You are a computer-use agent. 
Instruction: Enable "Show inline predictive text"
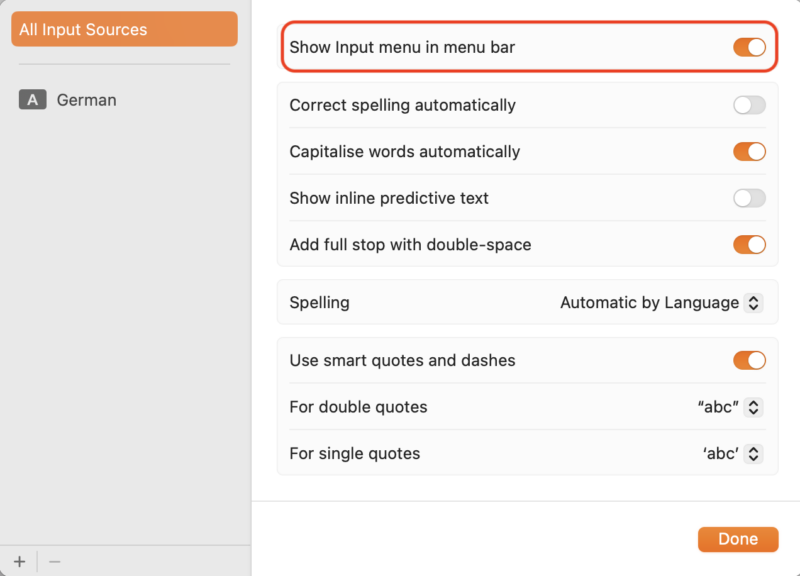coord(749,198)
